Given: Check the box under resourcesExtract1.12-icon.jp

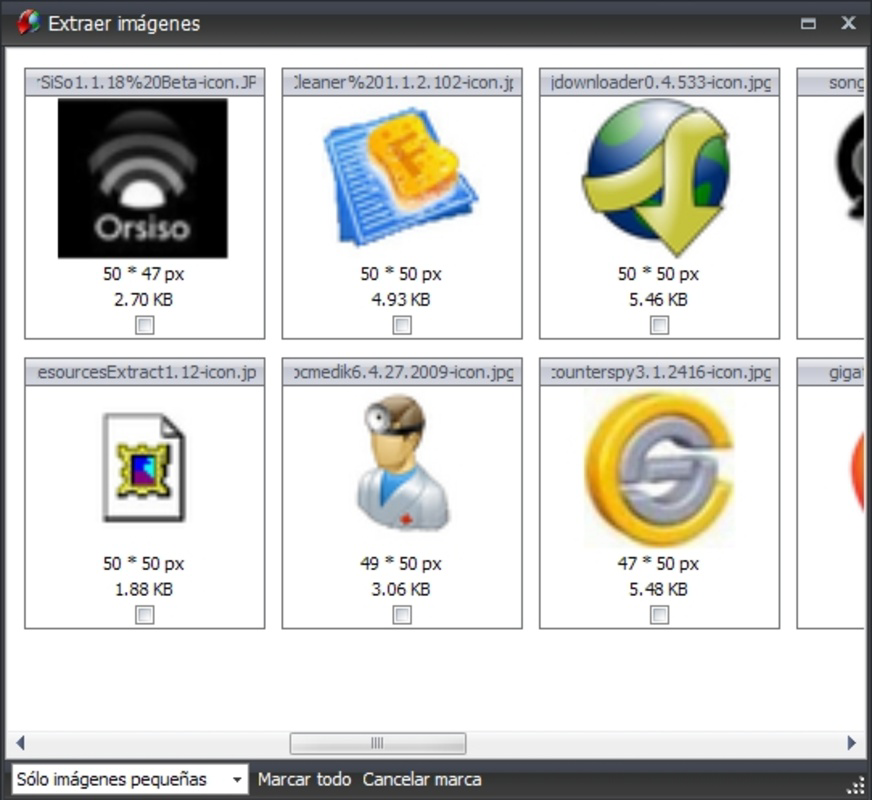Looking at the screenshot, I should (143, 616).
